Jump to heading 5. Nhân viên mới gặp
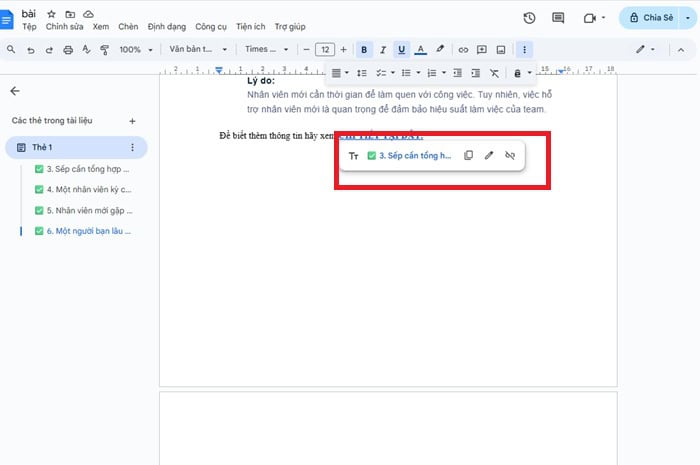This screenshot has width=700, height=465. click(83, 211)
